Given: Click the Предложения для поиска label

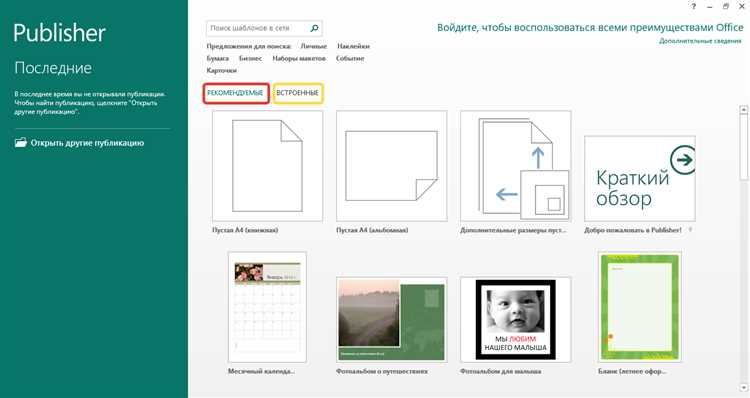Looking at the screenshot, I should coord(249,46).
